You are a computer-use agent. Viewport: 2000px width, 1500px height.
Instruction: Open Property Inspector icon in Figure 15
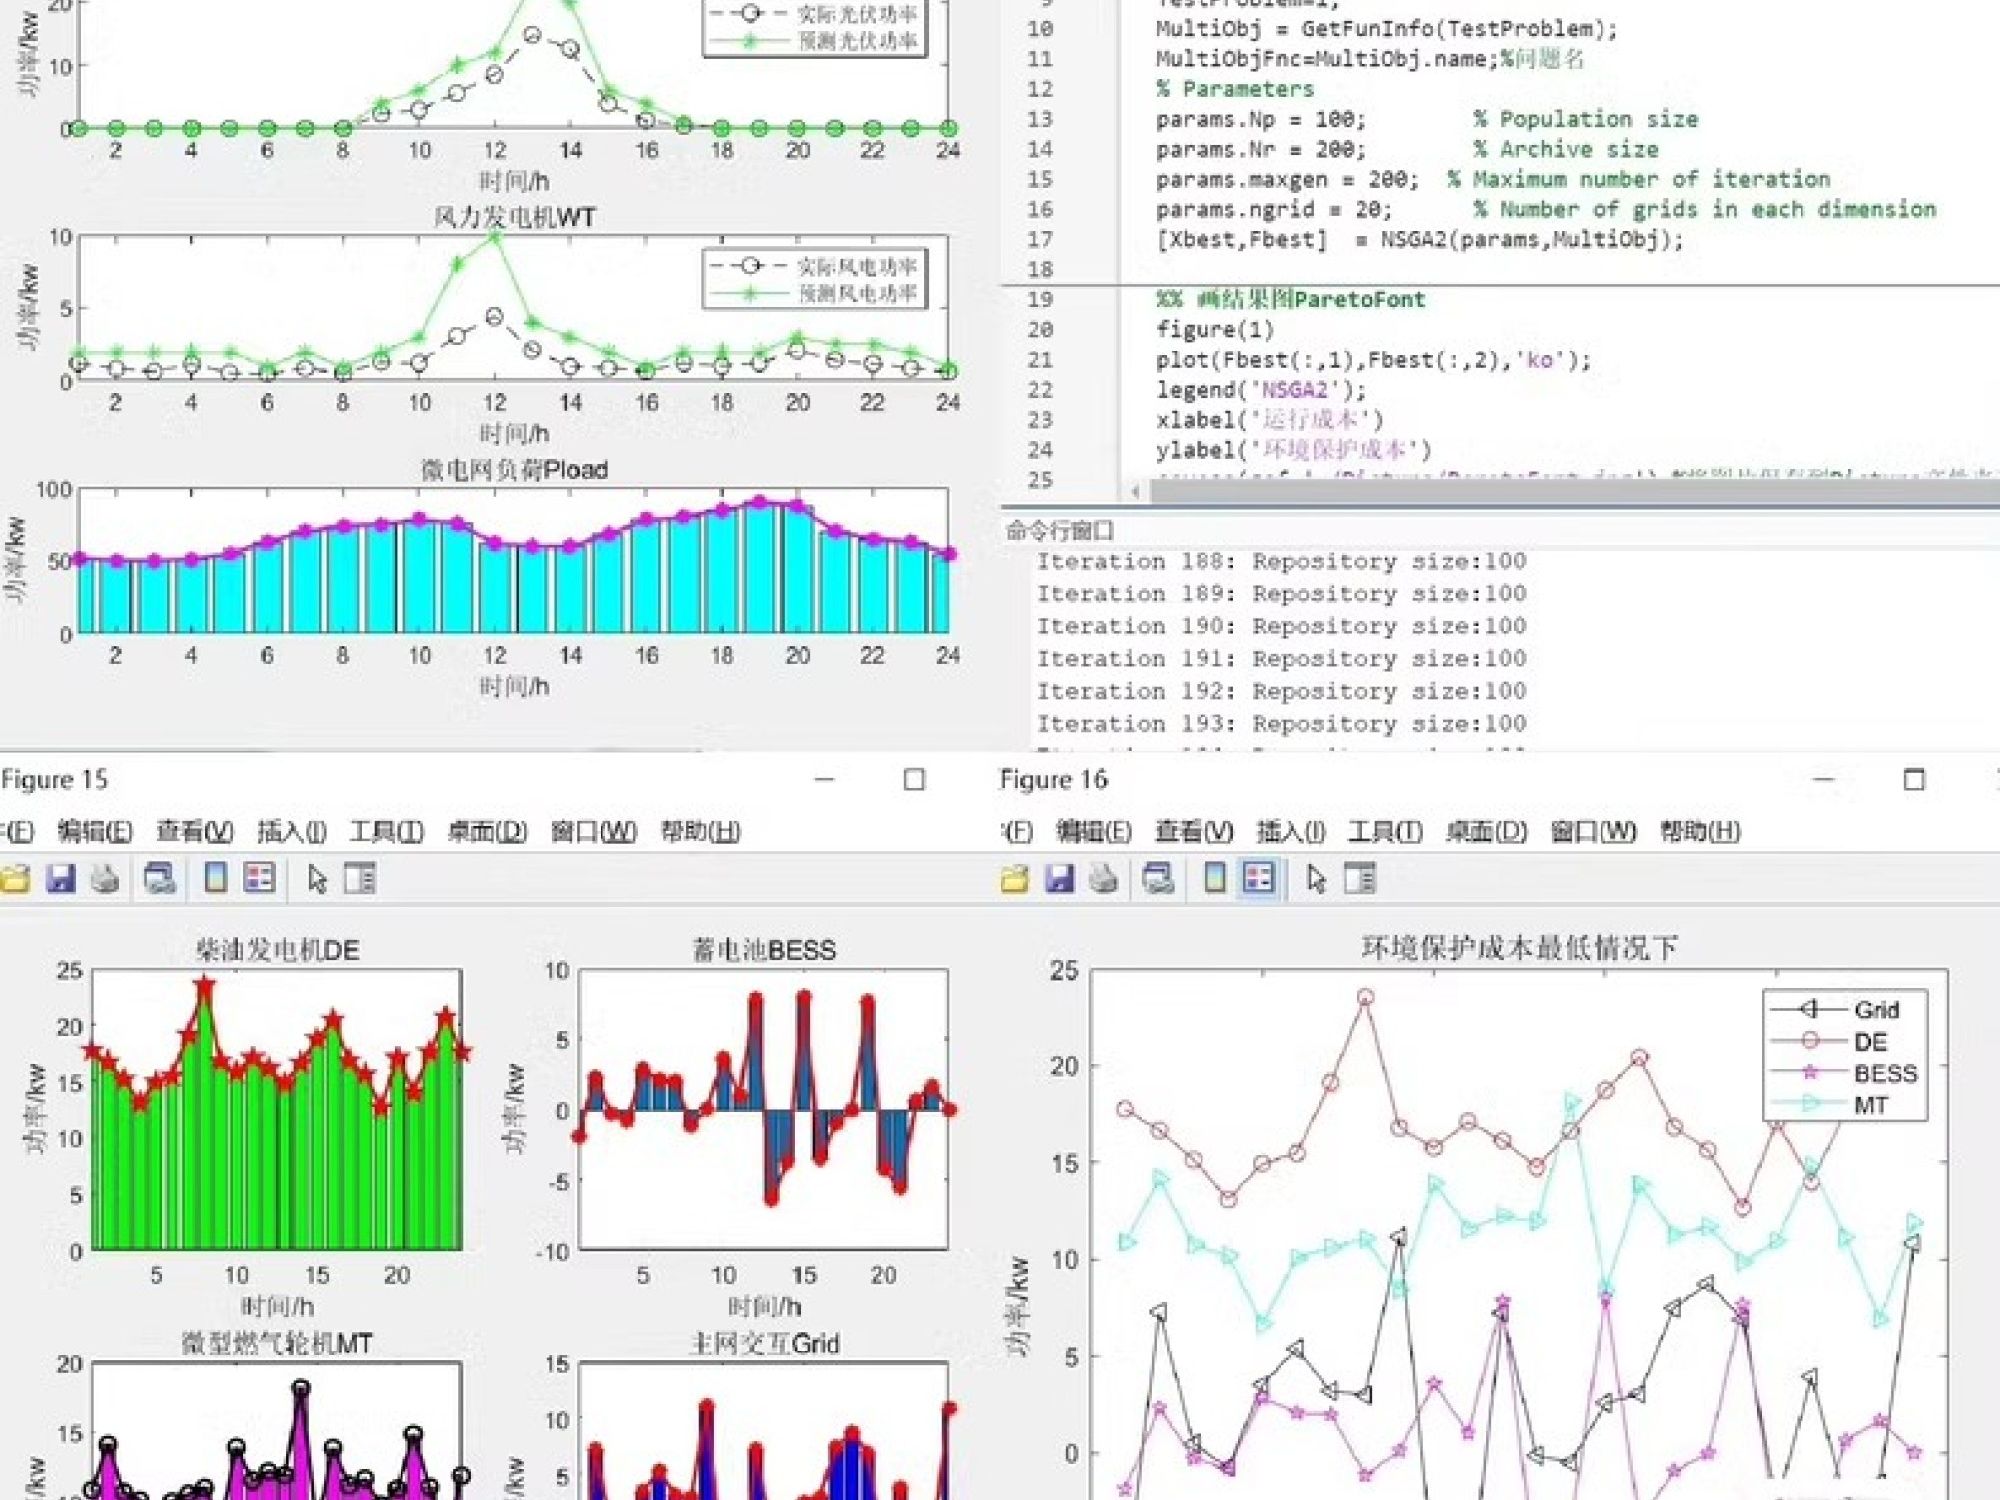click(360, 879)
